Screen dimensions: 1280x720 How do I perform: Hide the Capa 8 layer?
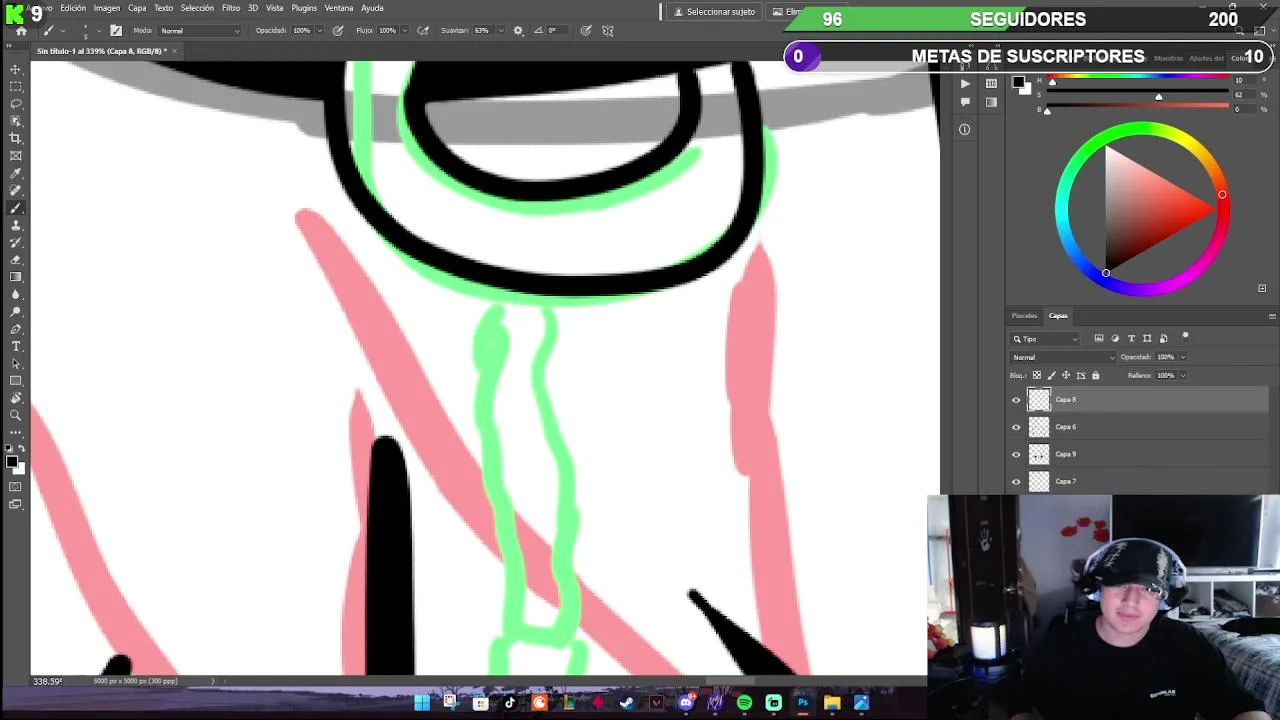pos(1016,400)
